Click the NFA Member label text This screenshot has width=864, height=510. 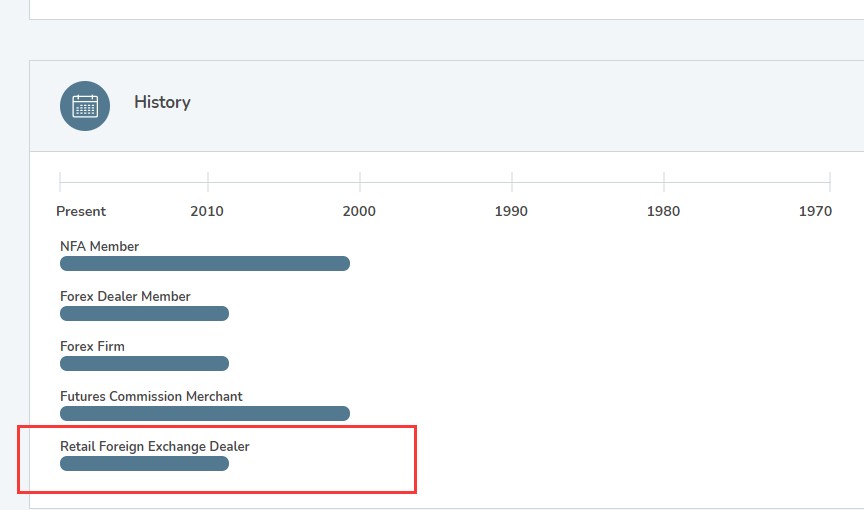pyautogui.click(x=99, y=246)
